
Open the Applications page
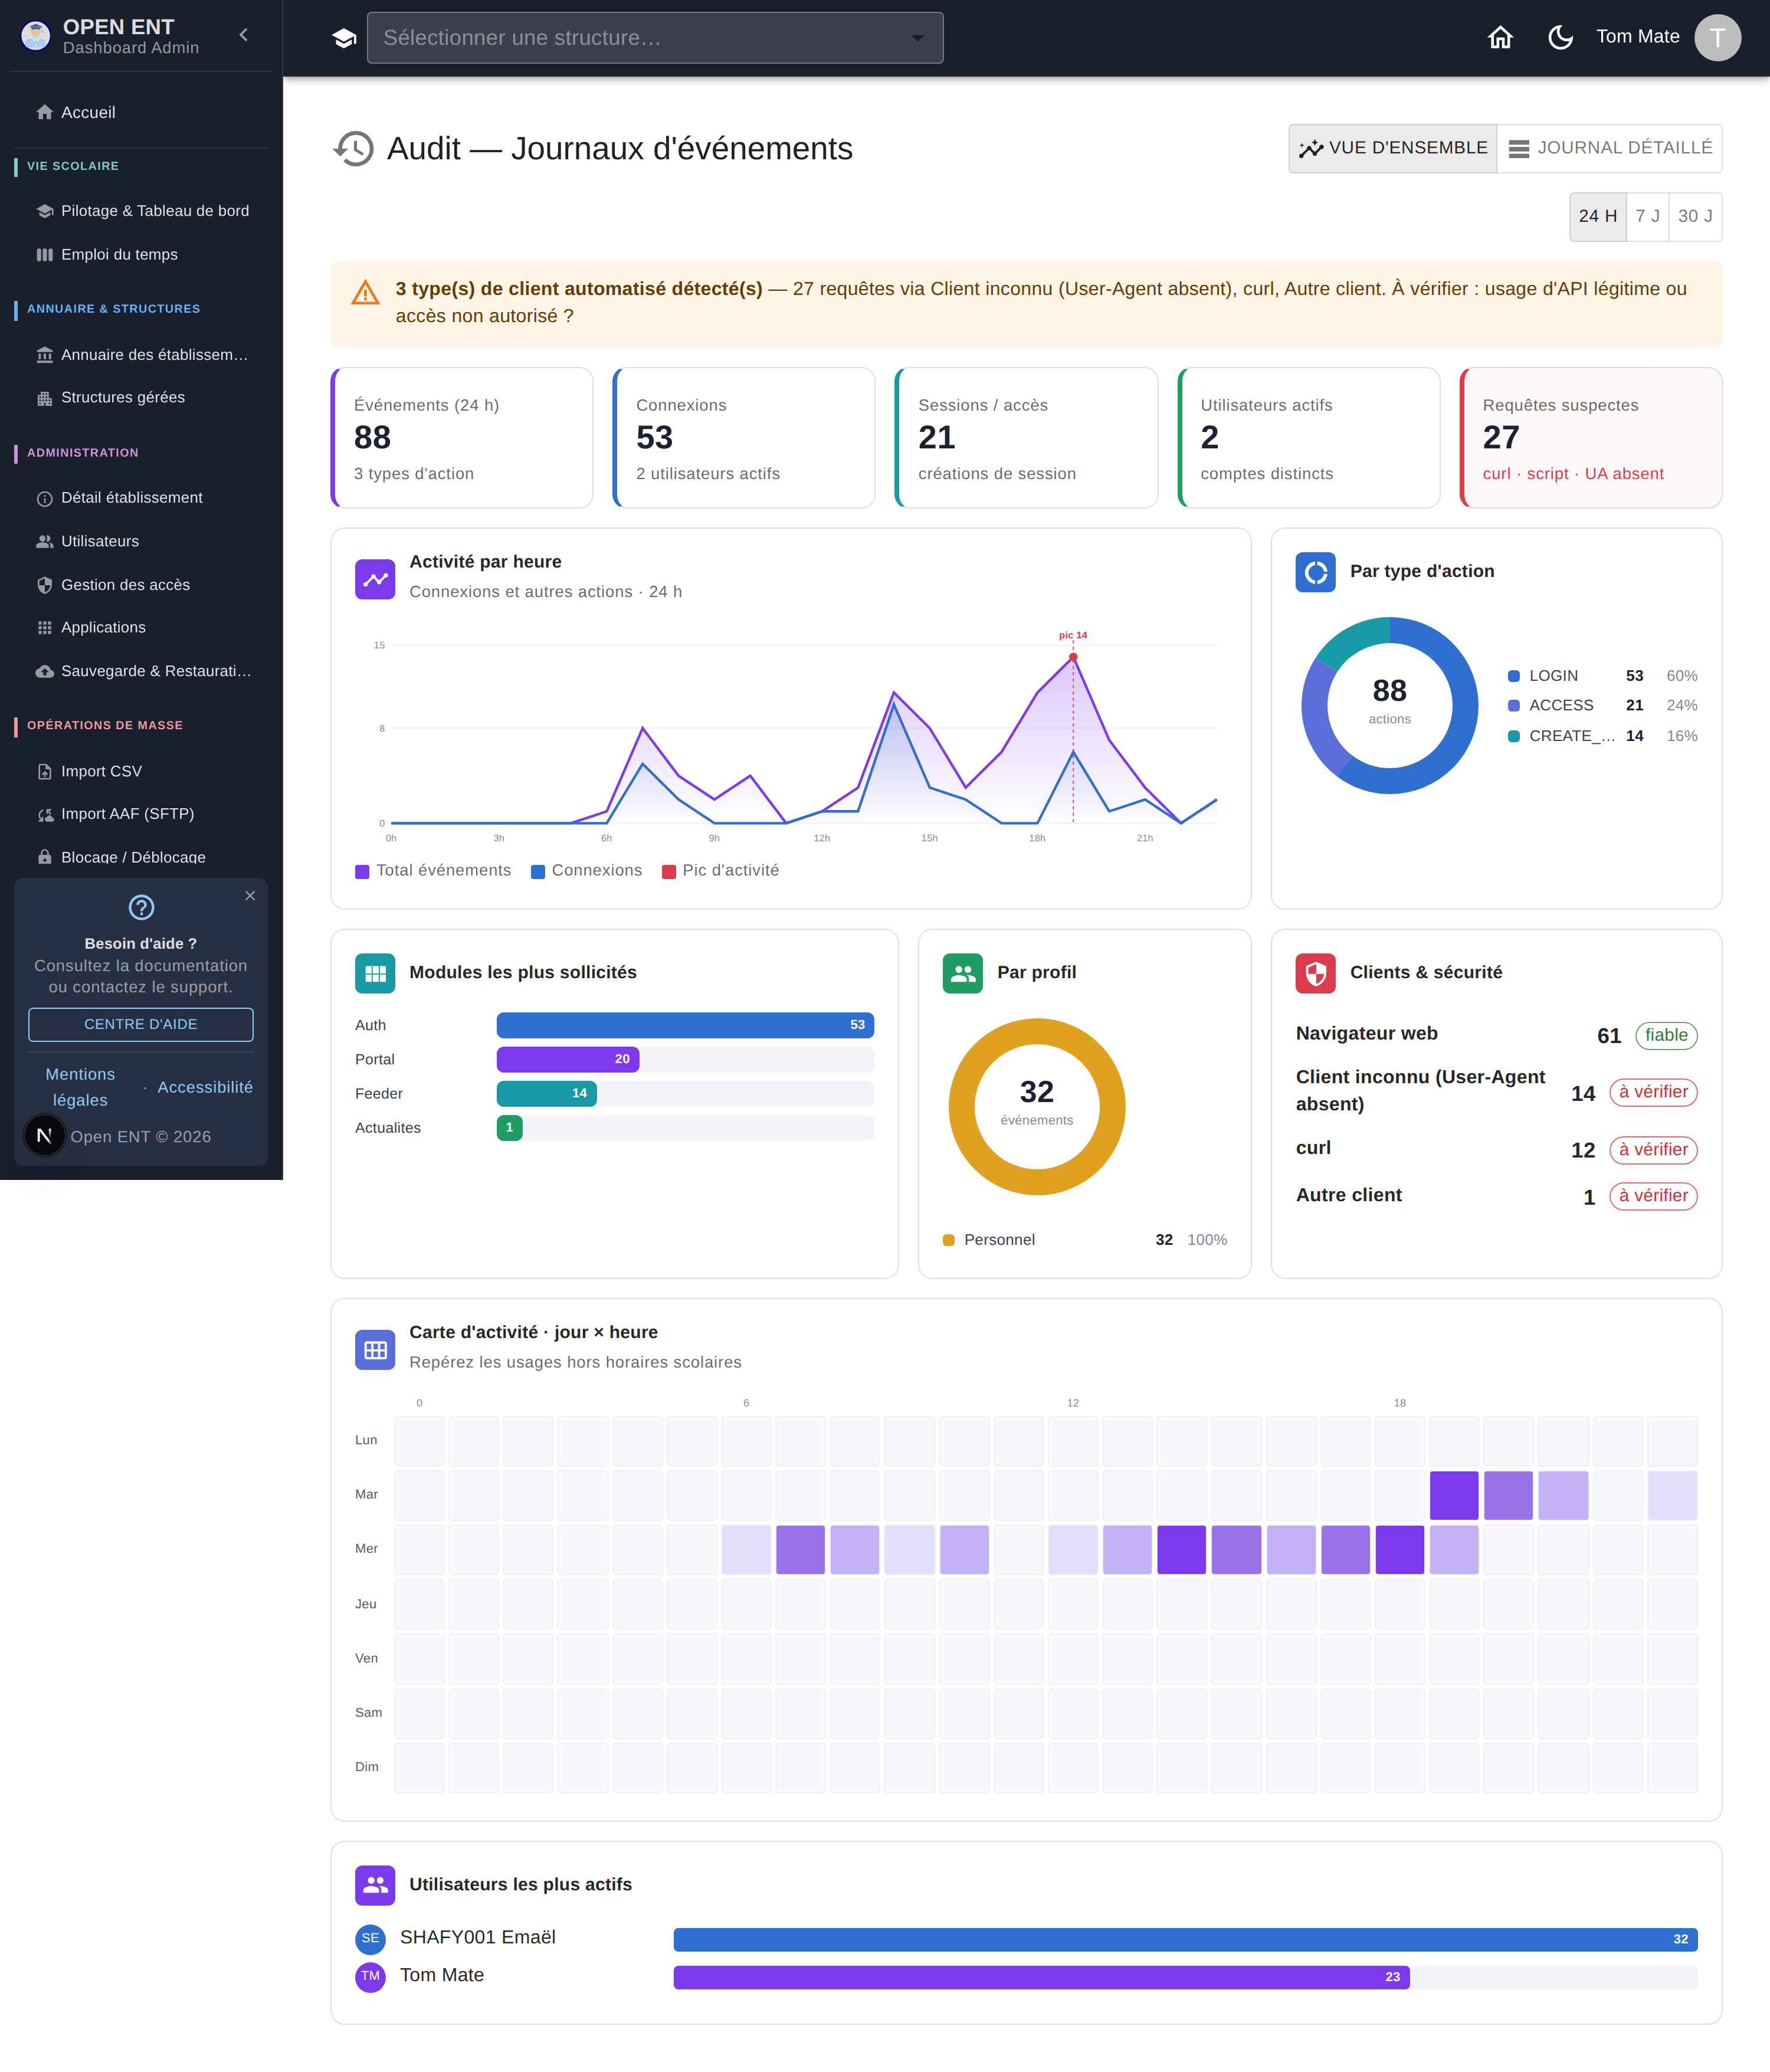coord(141,627)
